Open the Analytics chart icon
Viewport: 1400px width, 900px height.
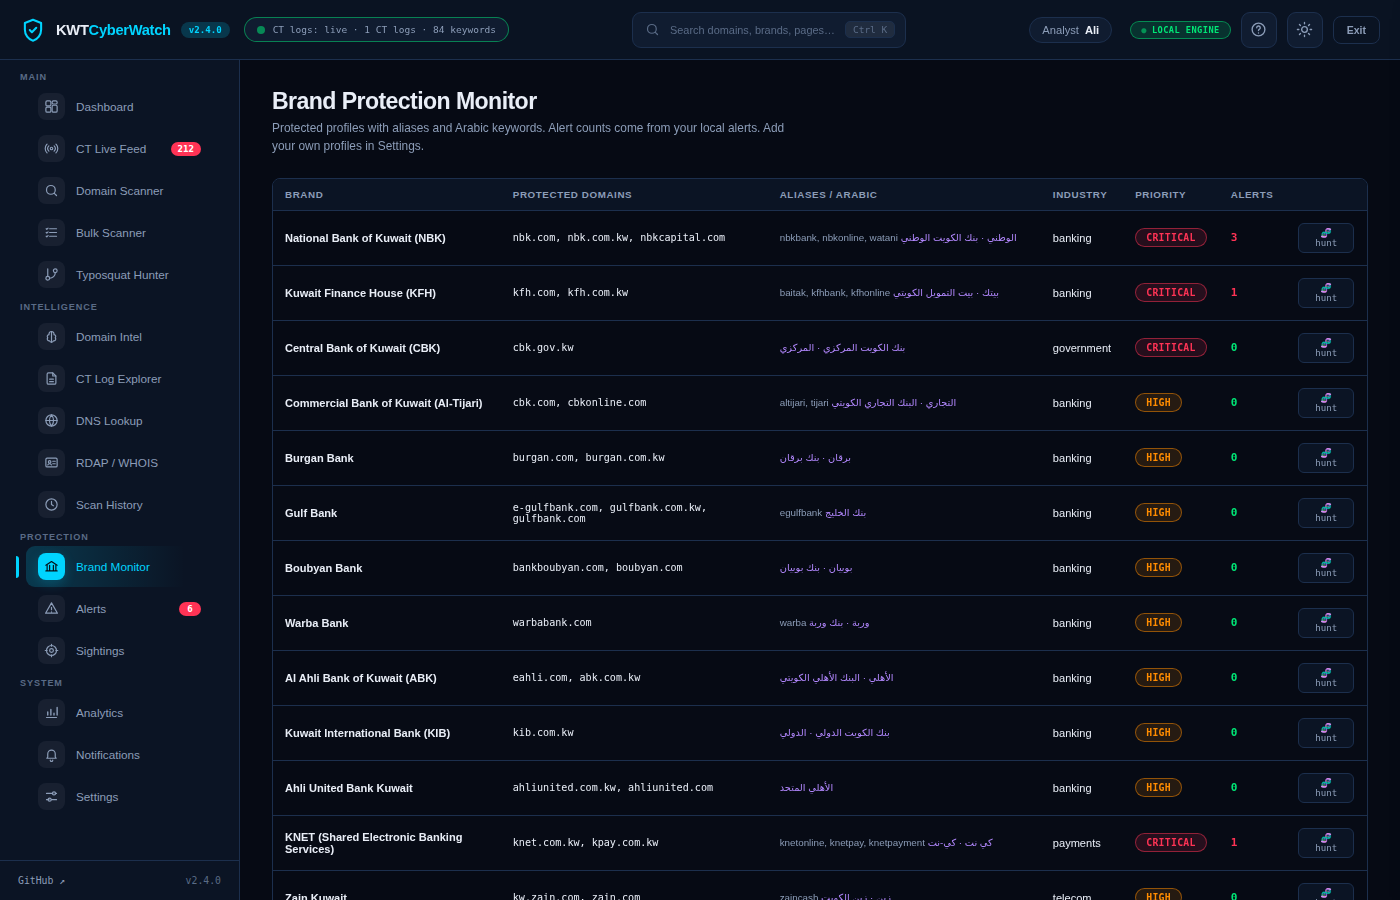tap(51, 713)
